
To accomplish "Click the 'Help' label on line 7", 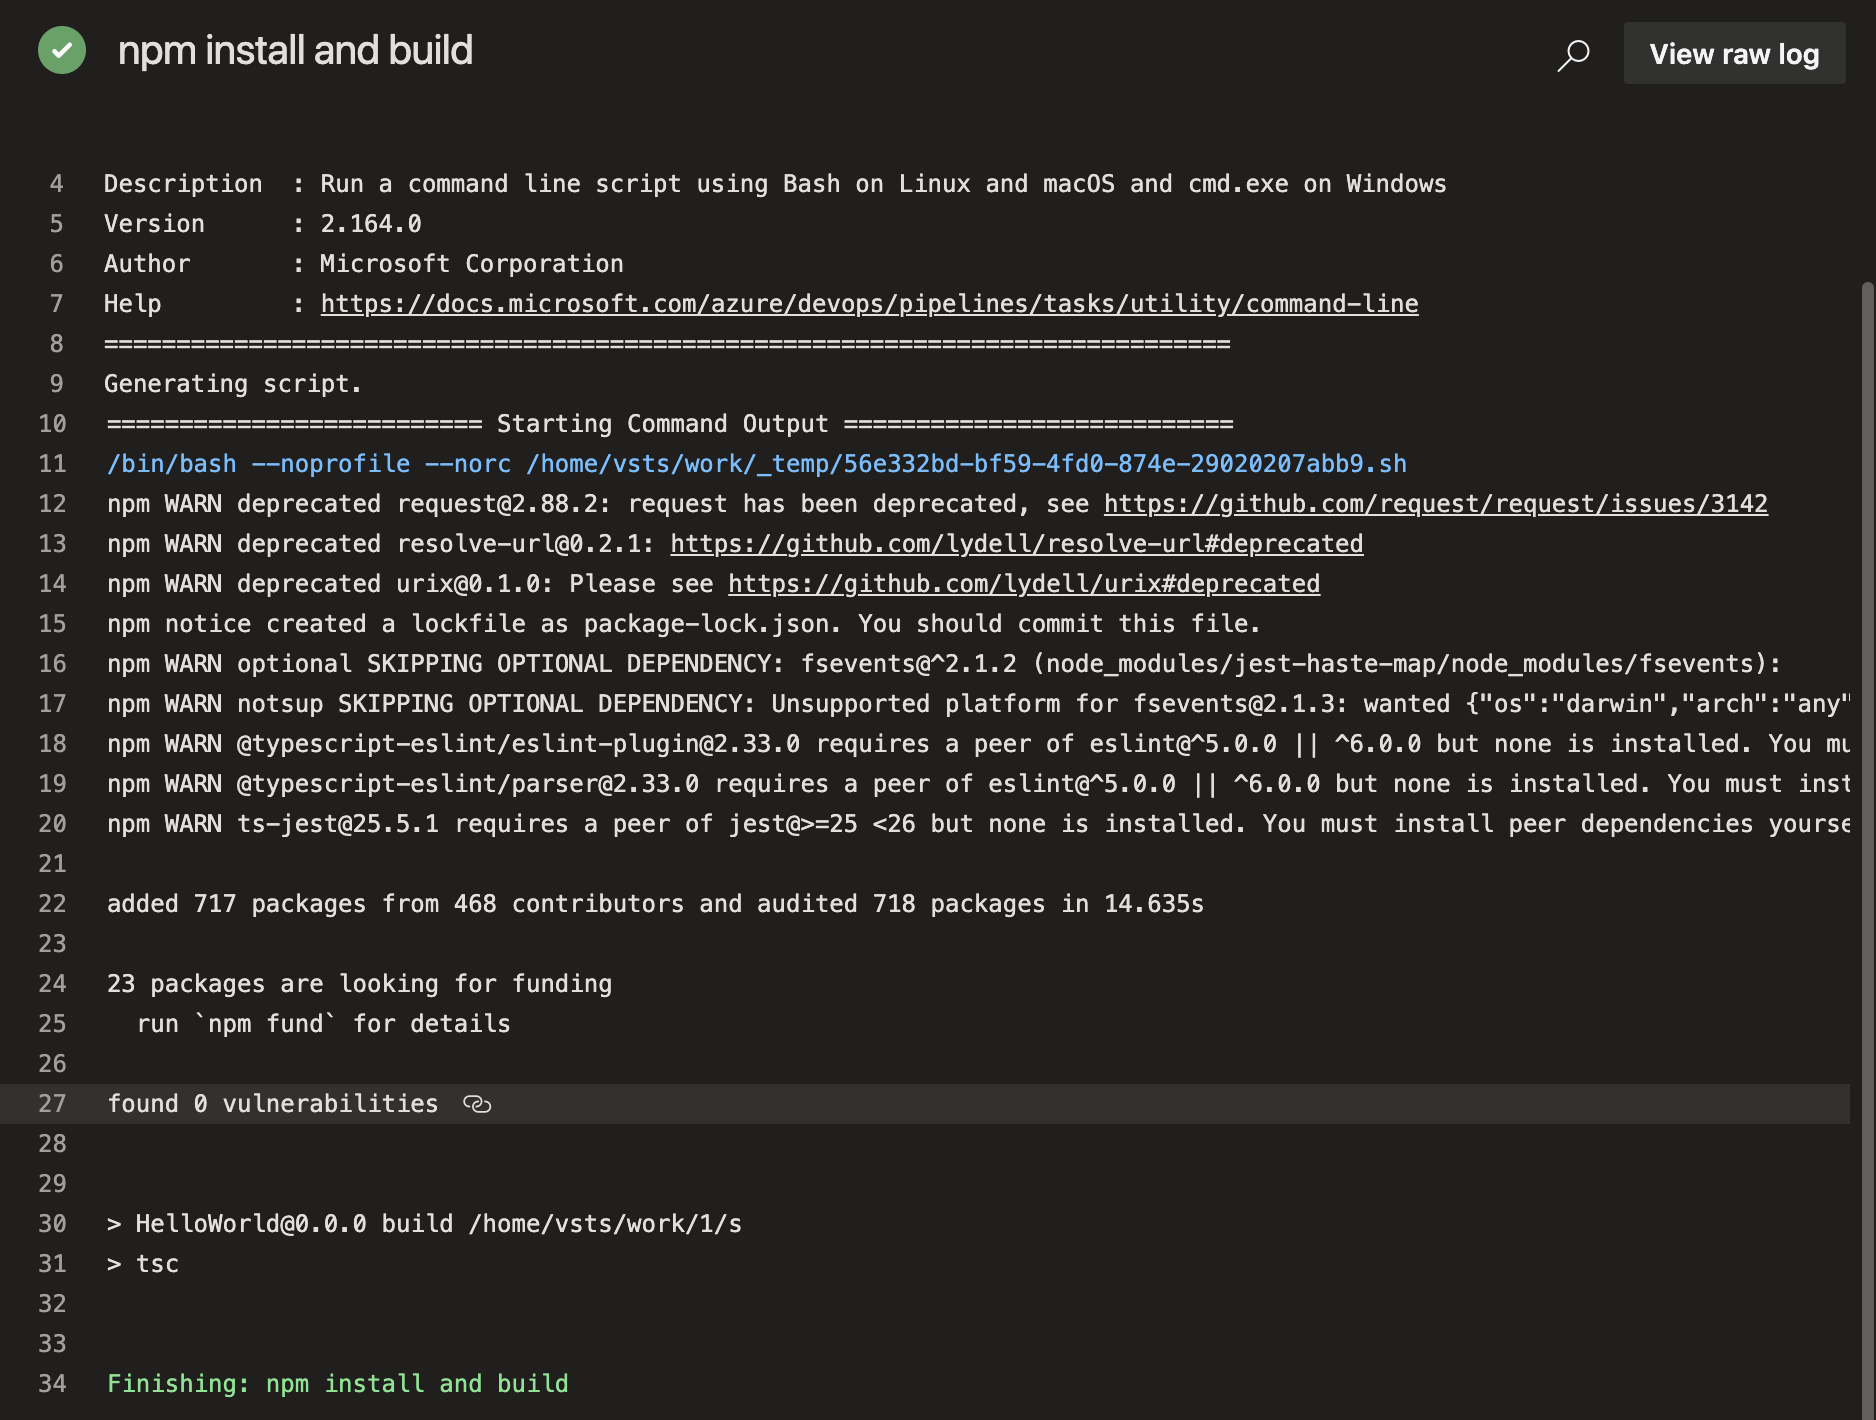I will 133,304.
